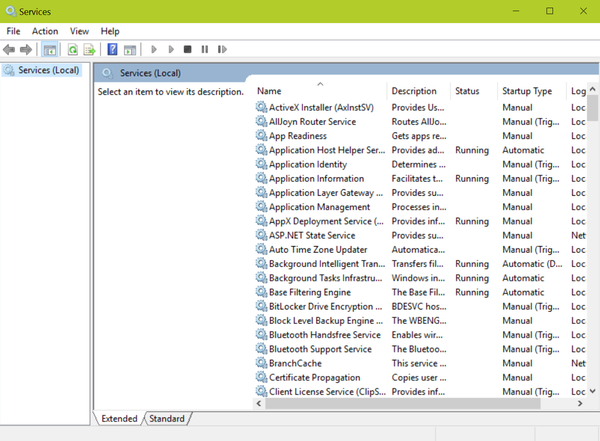Click gear icon beside Application Identity
Image resolution: width=600 pixels, height=441 pixels.
(x=261, y=164)
